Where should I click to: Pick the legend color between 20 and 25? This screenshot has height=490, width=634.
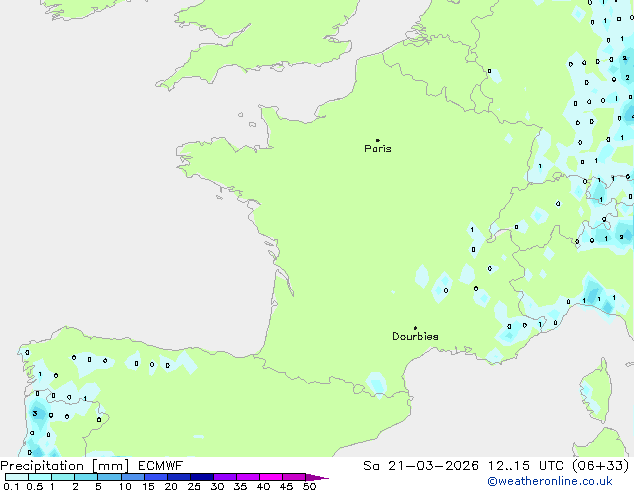click(180, 477)
